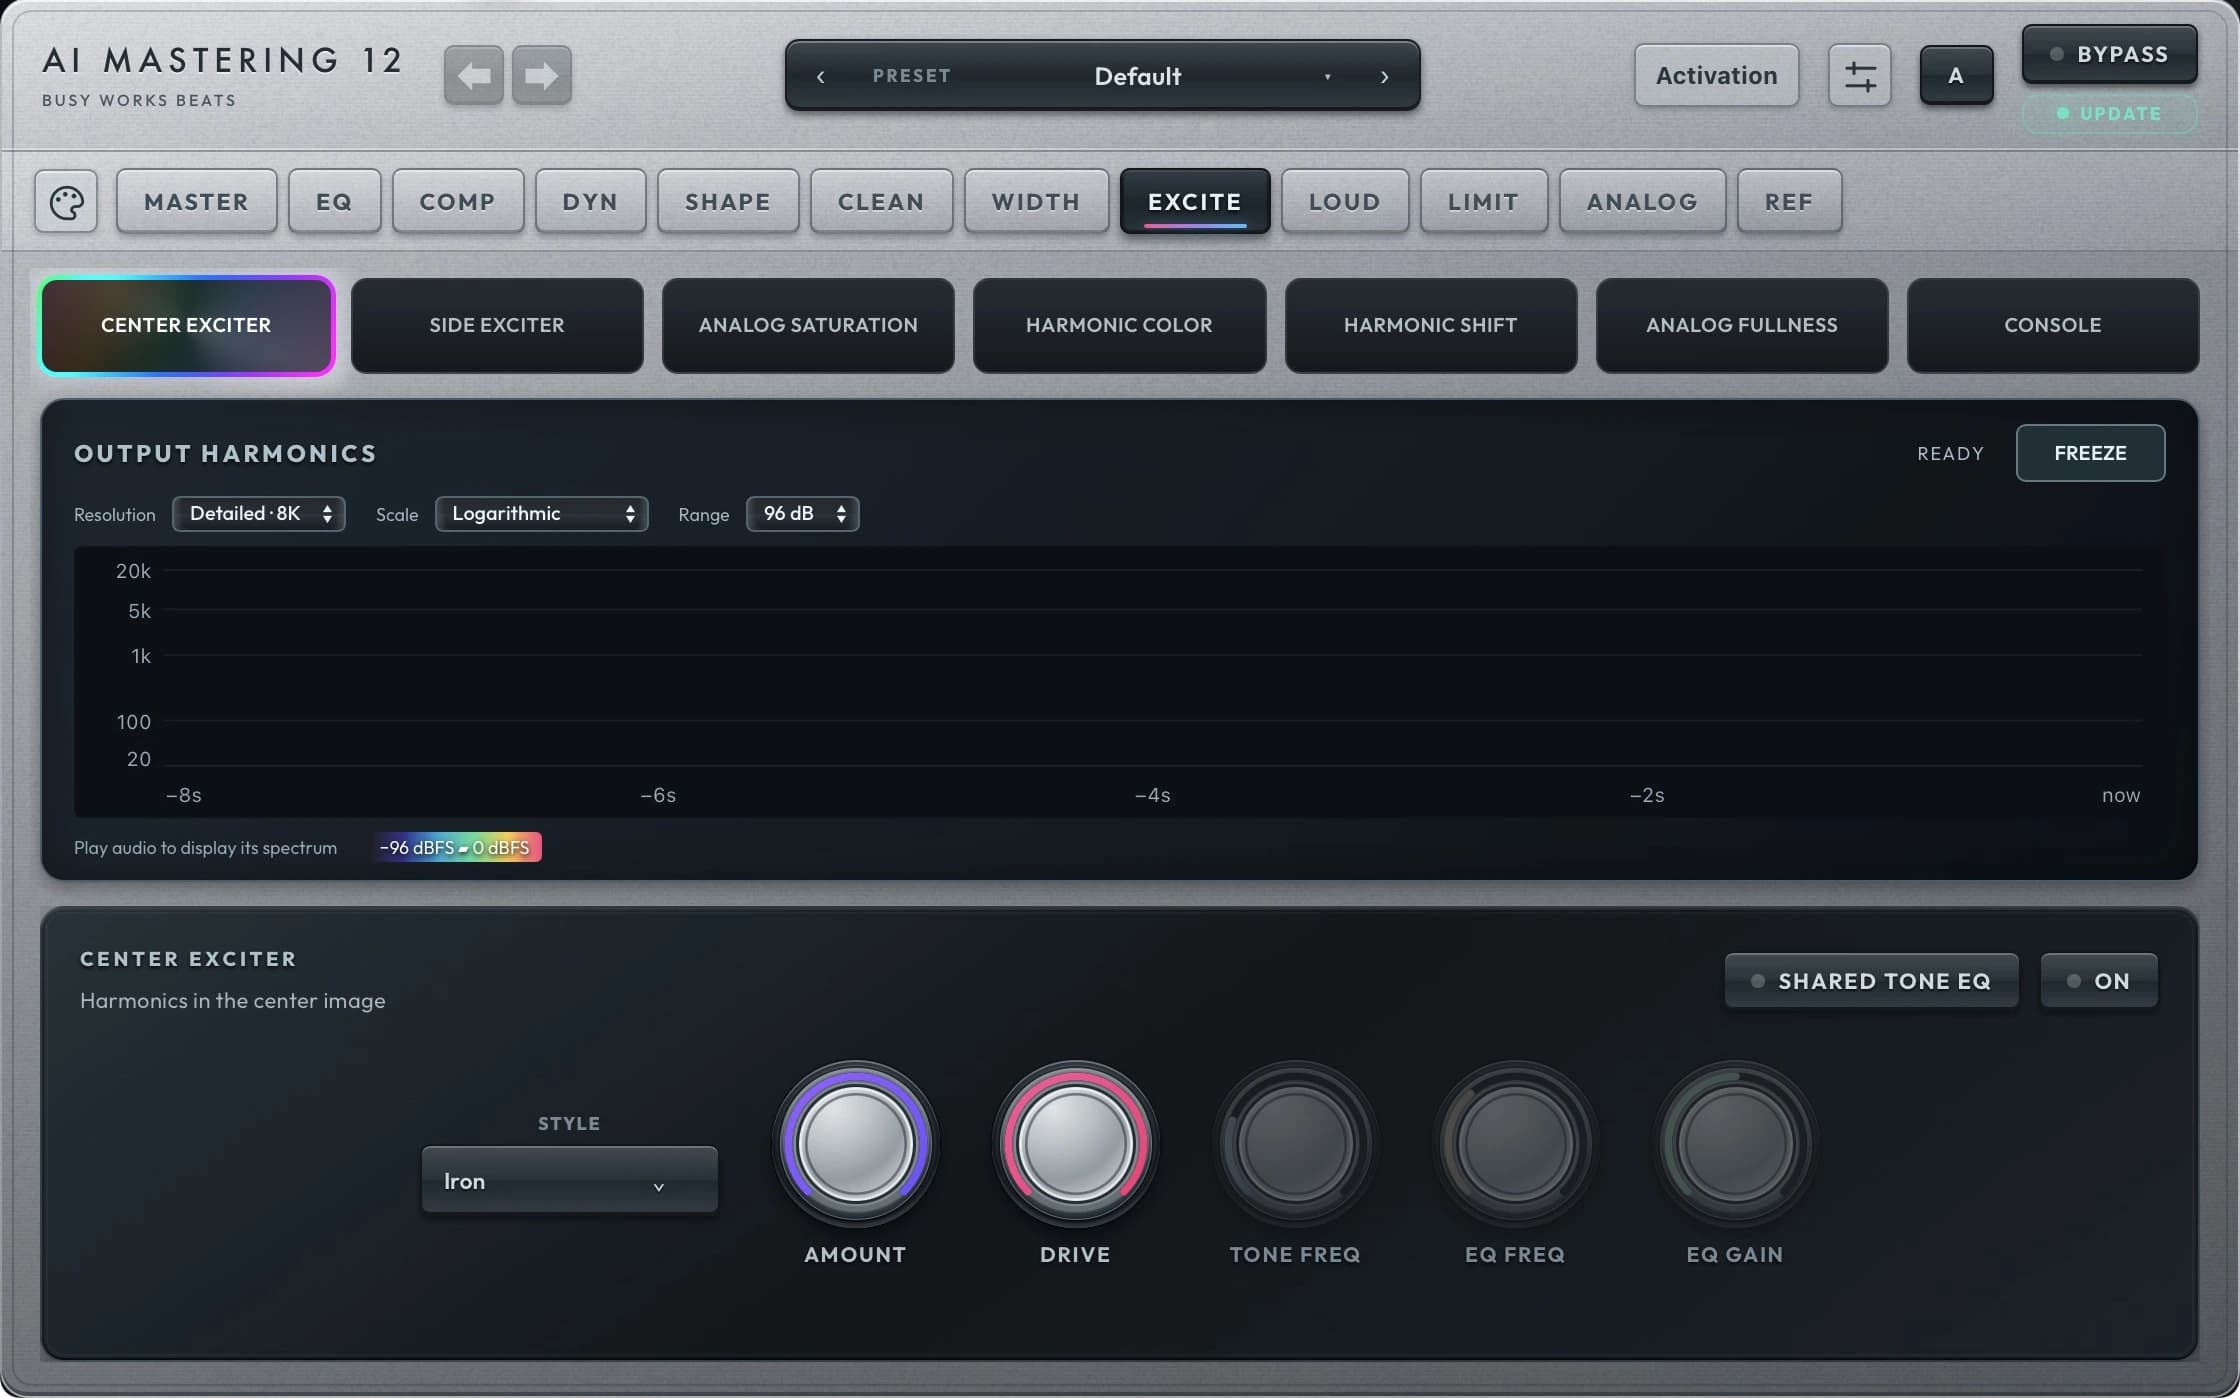Screen dimensions: 2240x1398
Task: Click the READY status text
Action: (x=1950, y=454)
